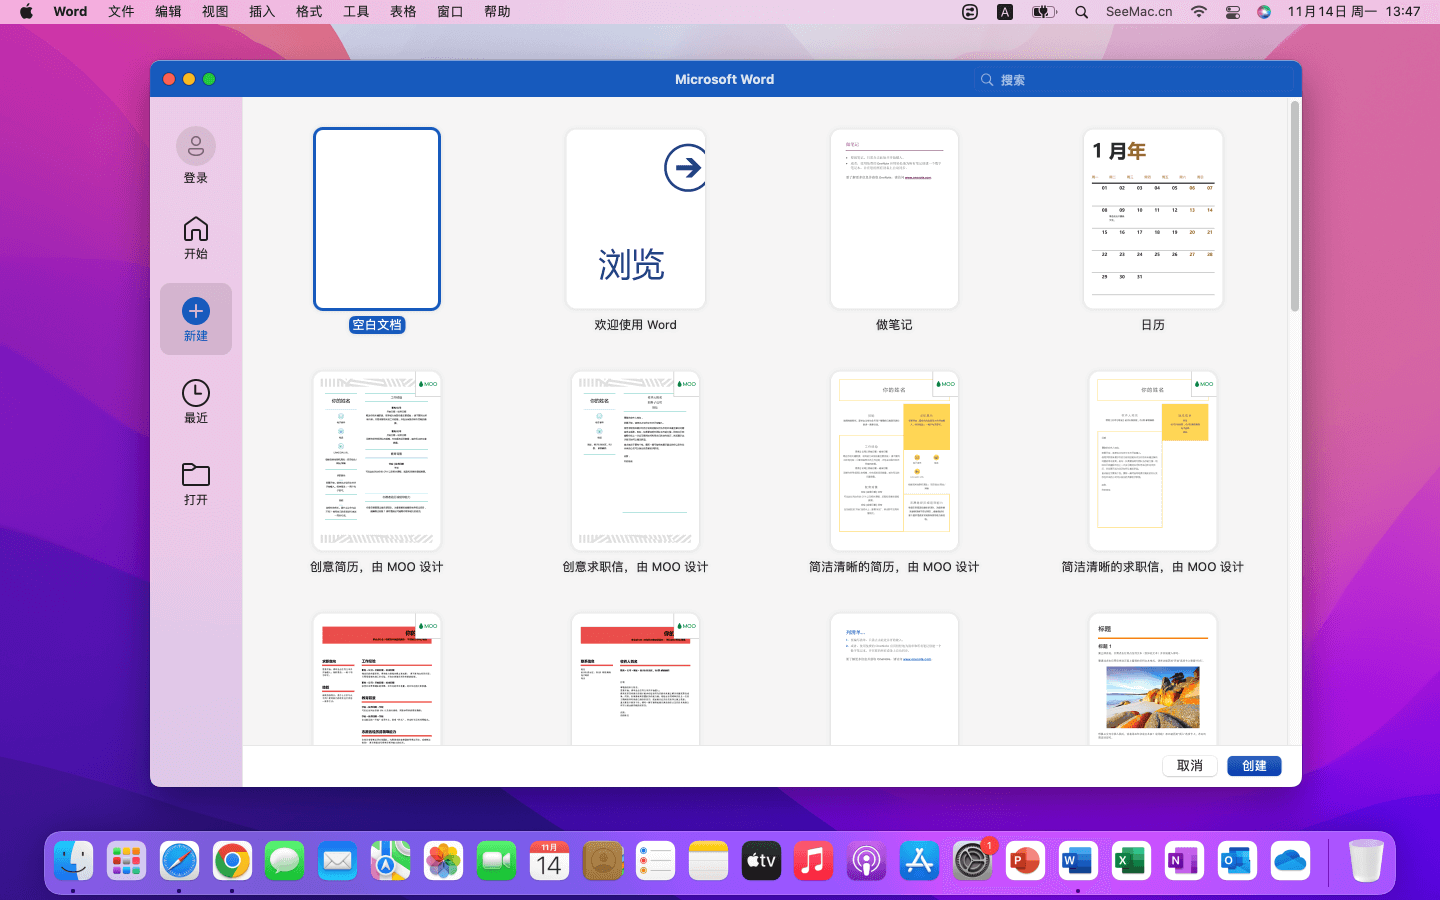Select 简洁清晰的求职信，由 MOO 设计 template

[x=1153, y=461]
